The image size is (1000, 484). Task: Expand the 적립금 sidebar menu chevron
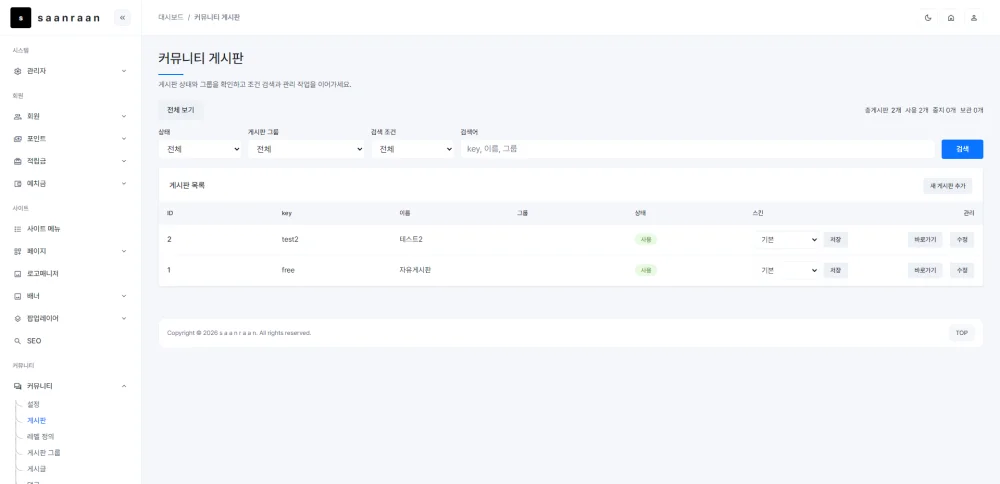[124, 161]
